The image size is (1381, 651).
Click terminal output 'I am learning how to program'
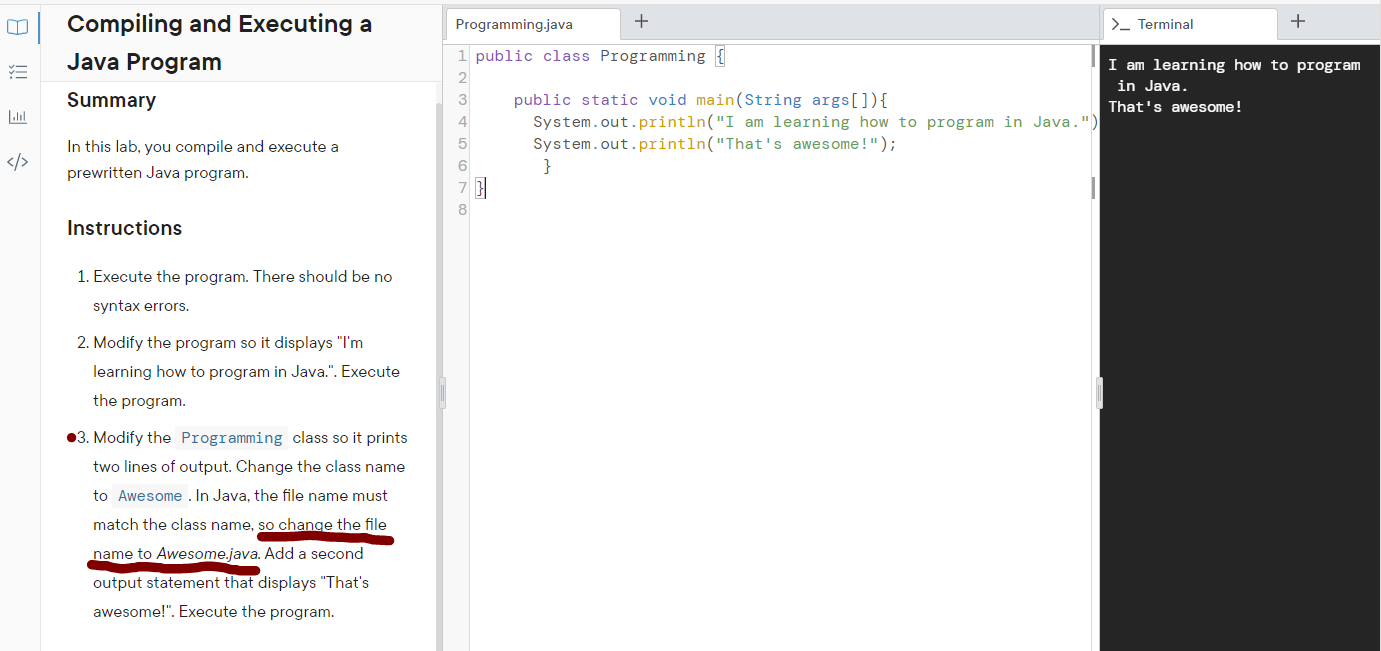[x=1234, y=65]
